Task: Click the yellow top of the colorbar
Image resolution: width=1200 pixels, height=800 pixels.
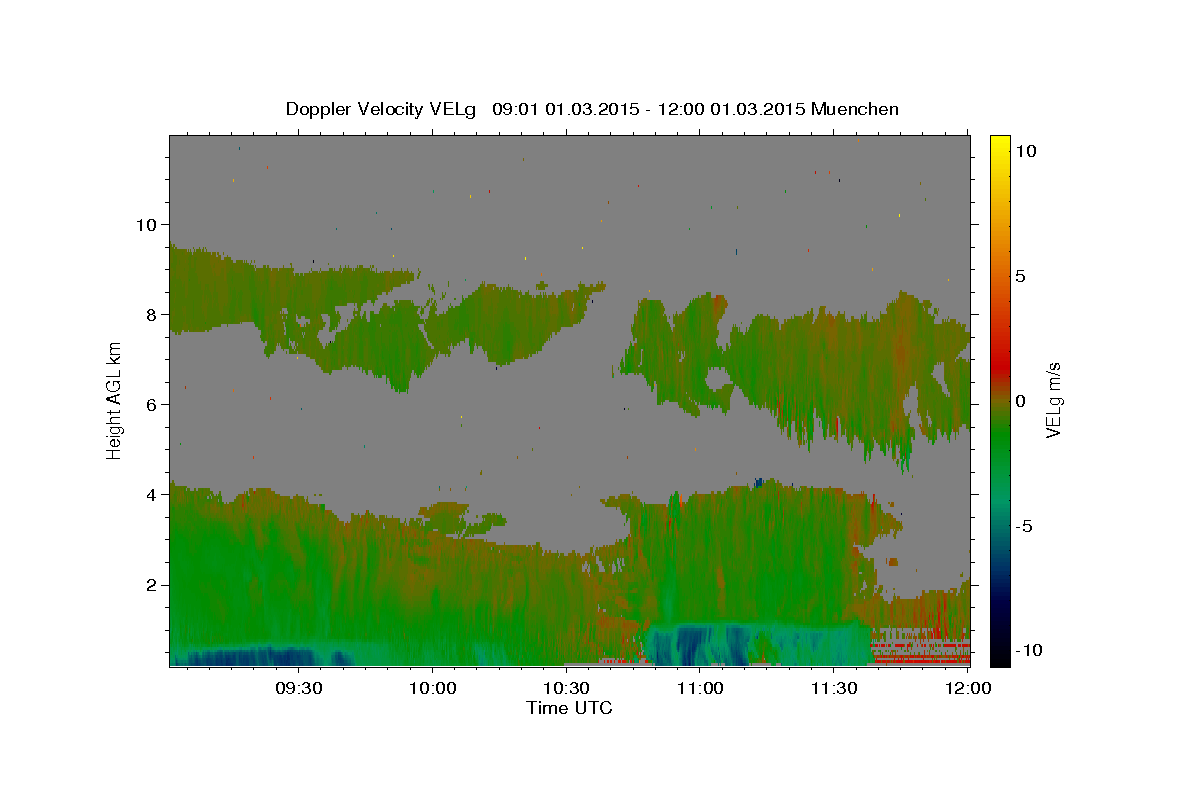Action: point(1000,145)
